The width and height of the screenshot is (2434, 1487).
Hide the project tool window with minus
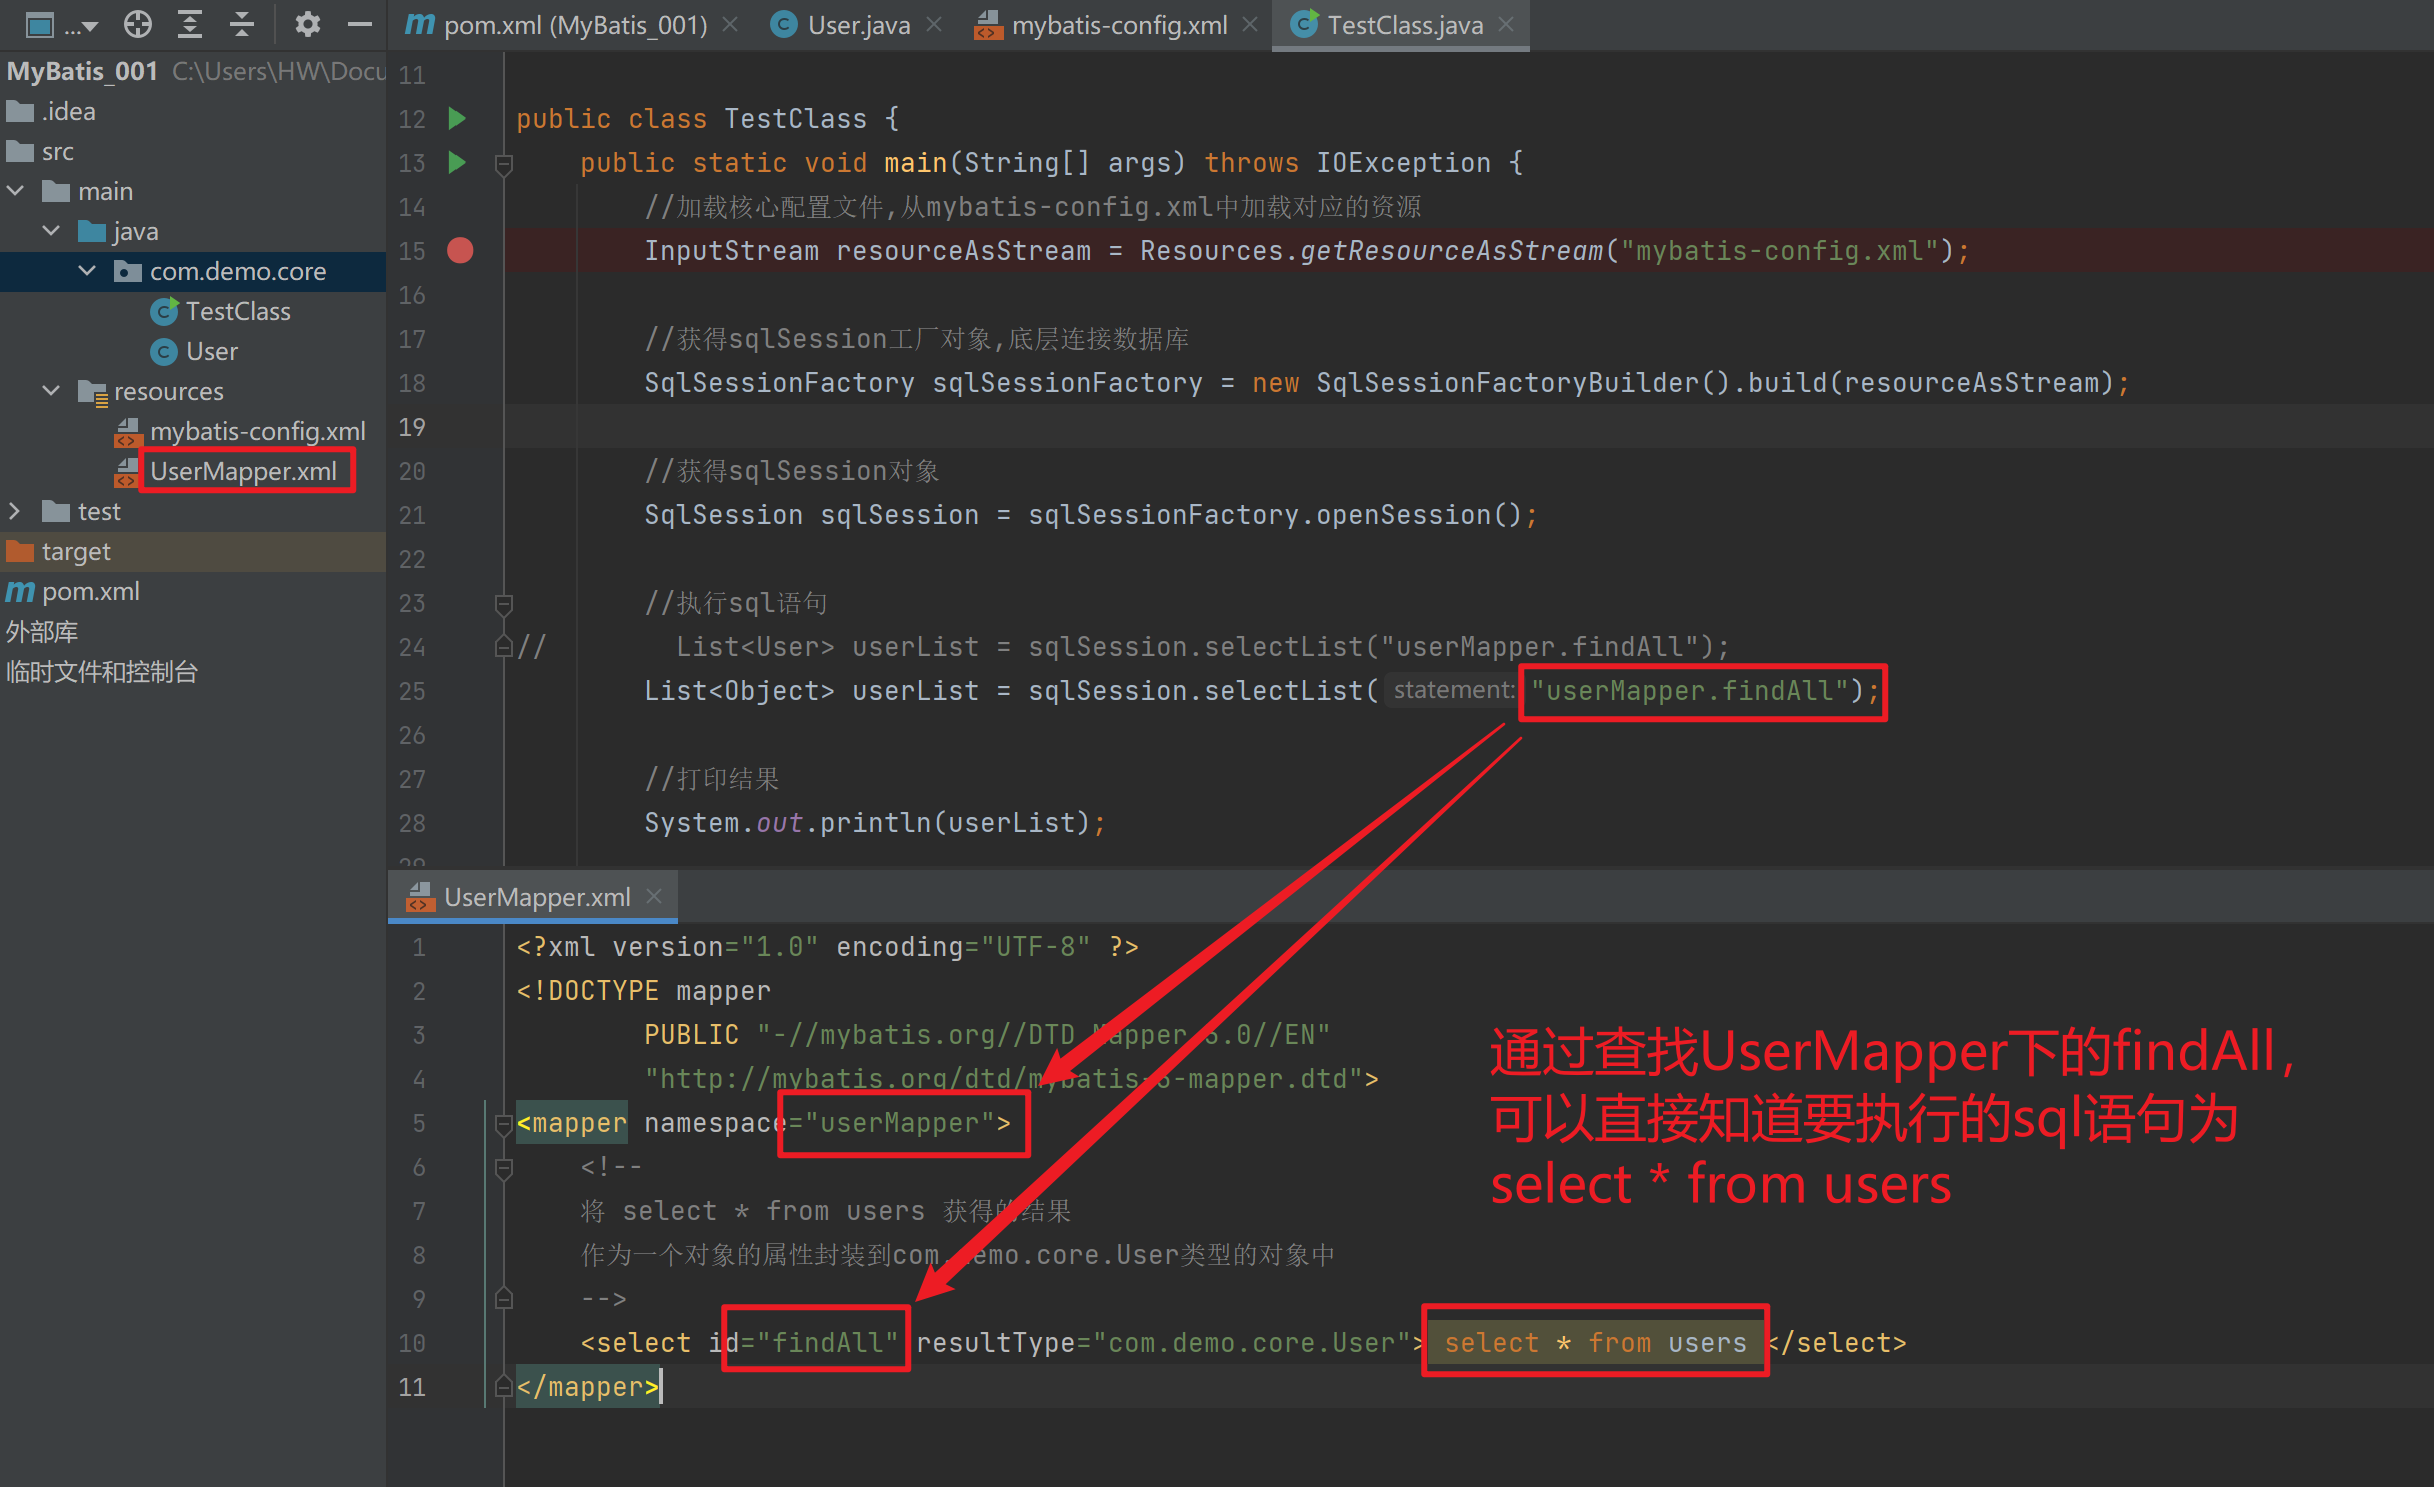360,24
